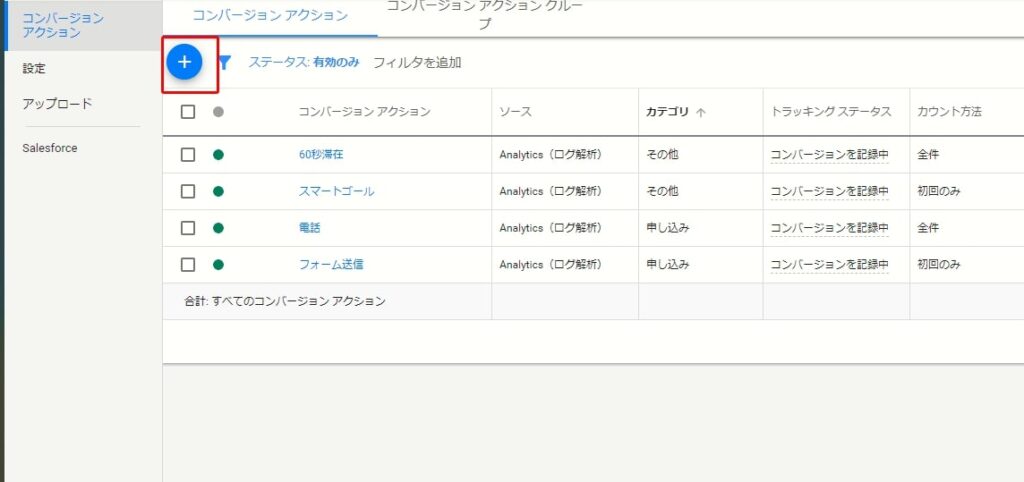The width and height of the screenshot is (1024, 482).
Task: Open the 60秒滞在 conversion action link
Action: point(321,155)
